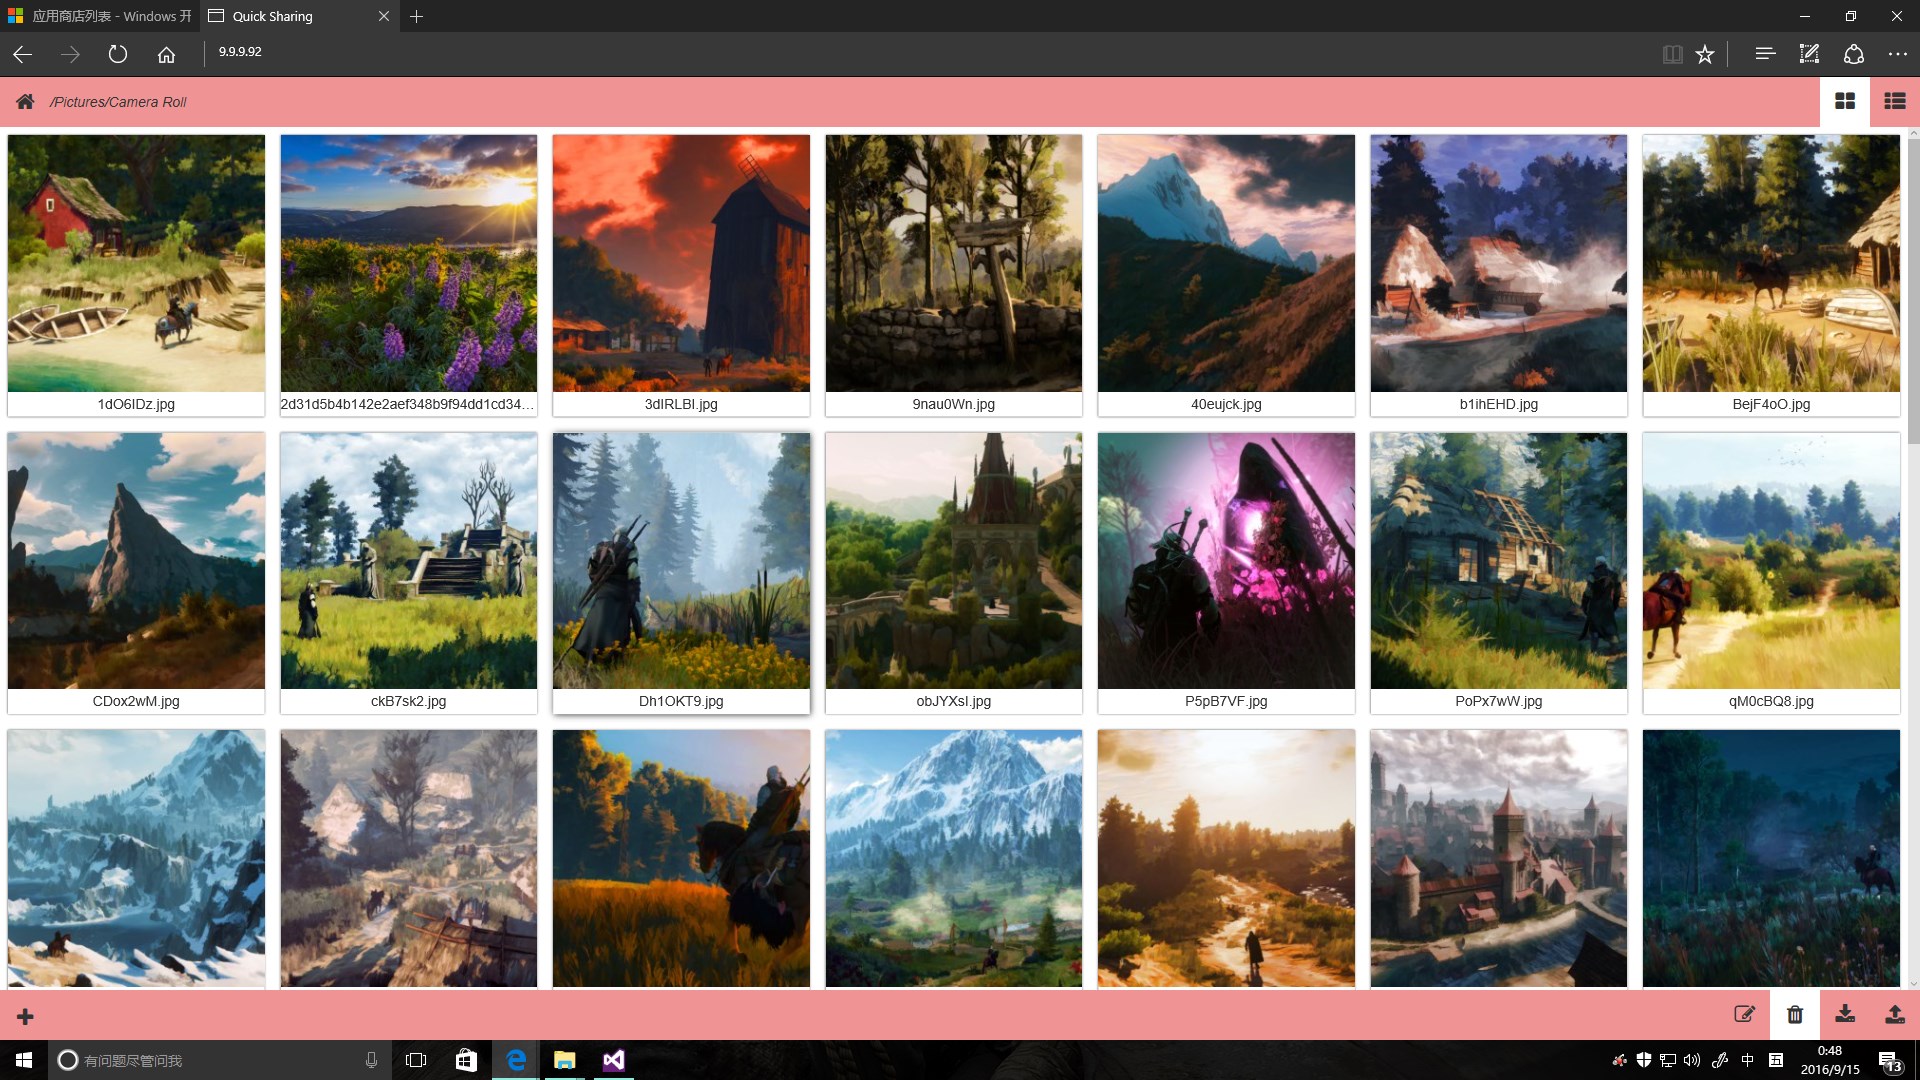
Task: Switch to list view layout
Action: click(x=1894, y=101)
